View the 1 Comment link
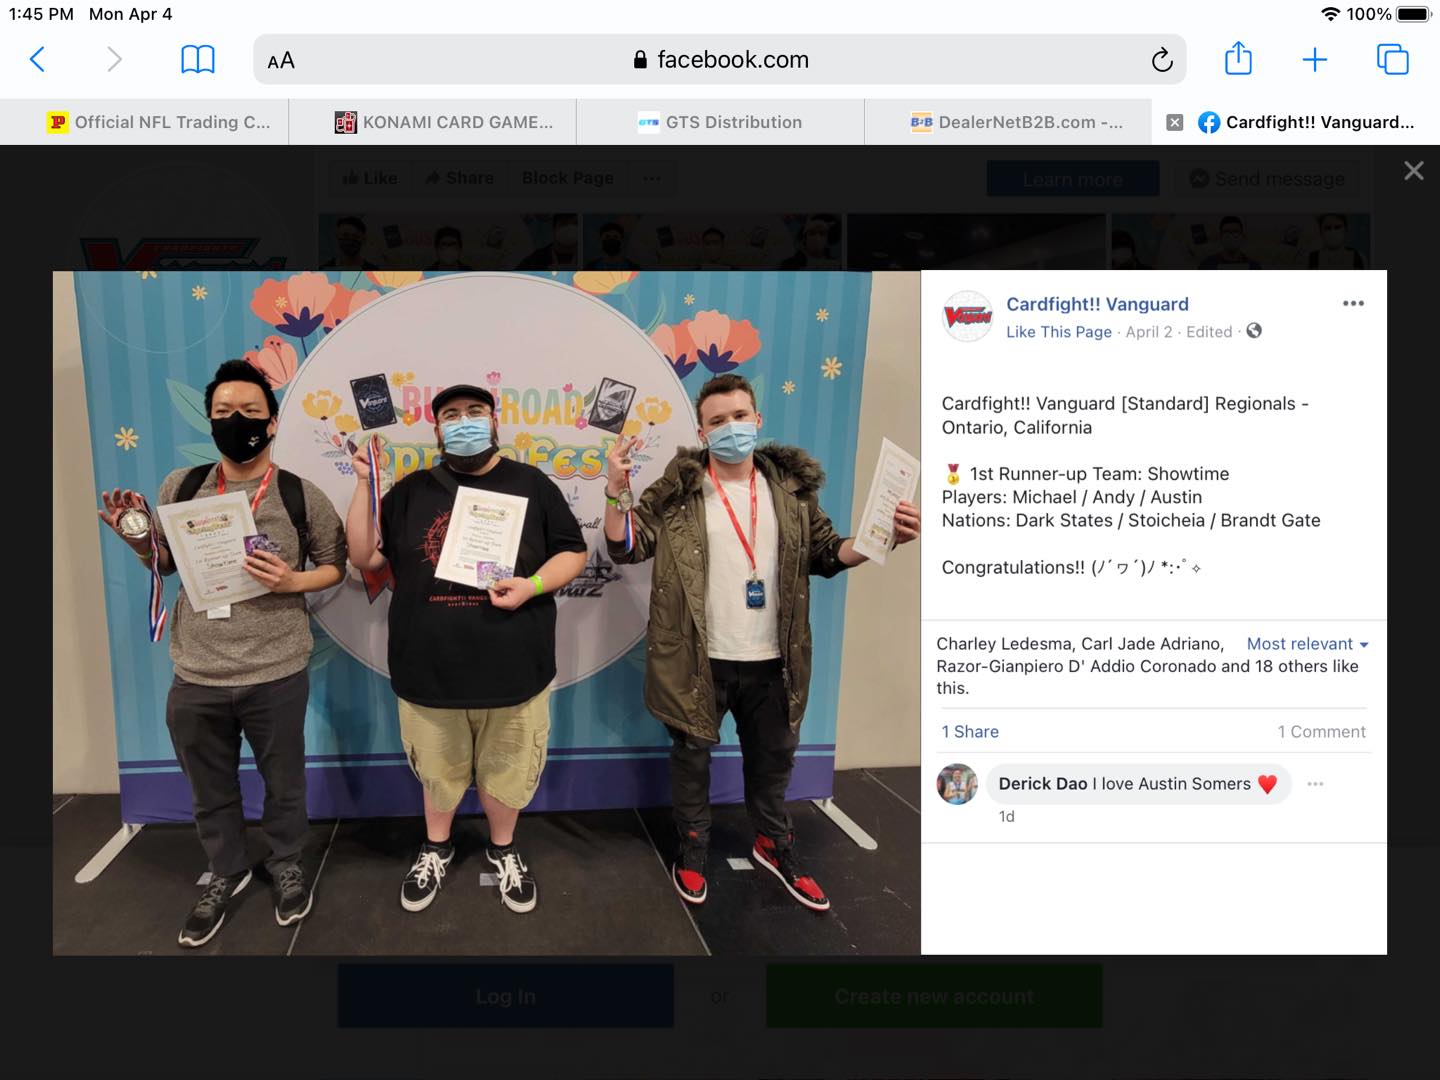The height and width of the screenshot is (1080, 1440). (1321, 732)
